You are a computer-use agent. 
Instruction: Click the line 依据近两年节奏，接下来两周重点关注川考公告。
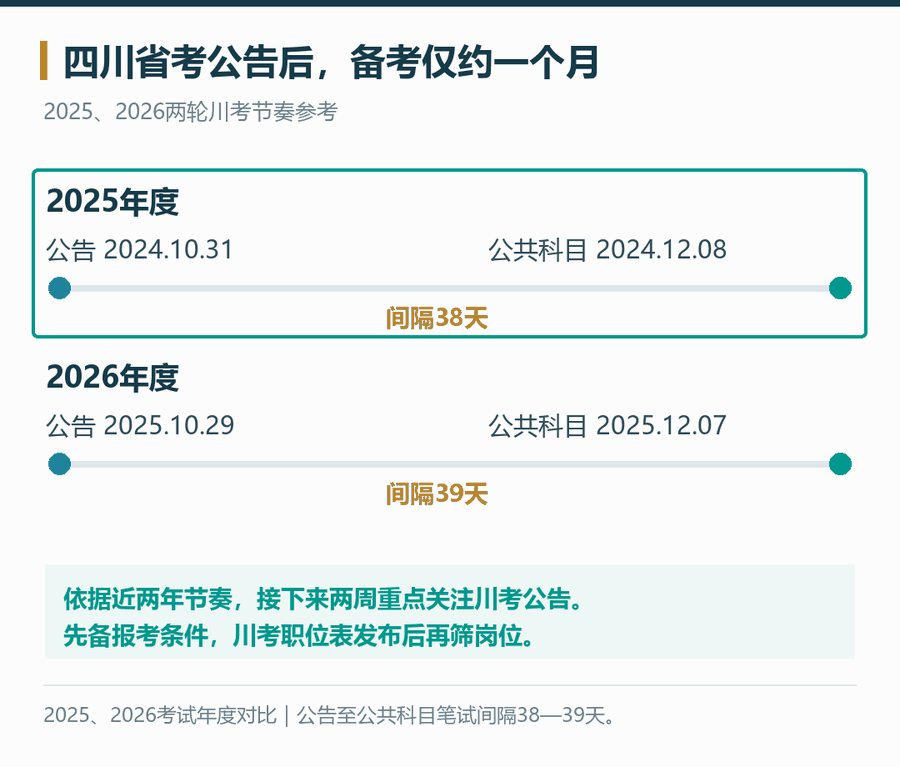[x=323, y=599]
